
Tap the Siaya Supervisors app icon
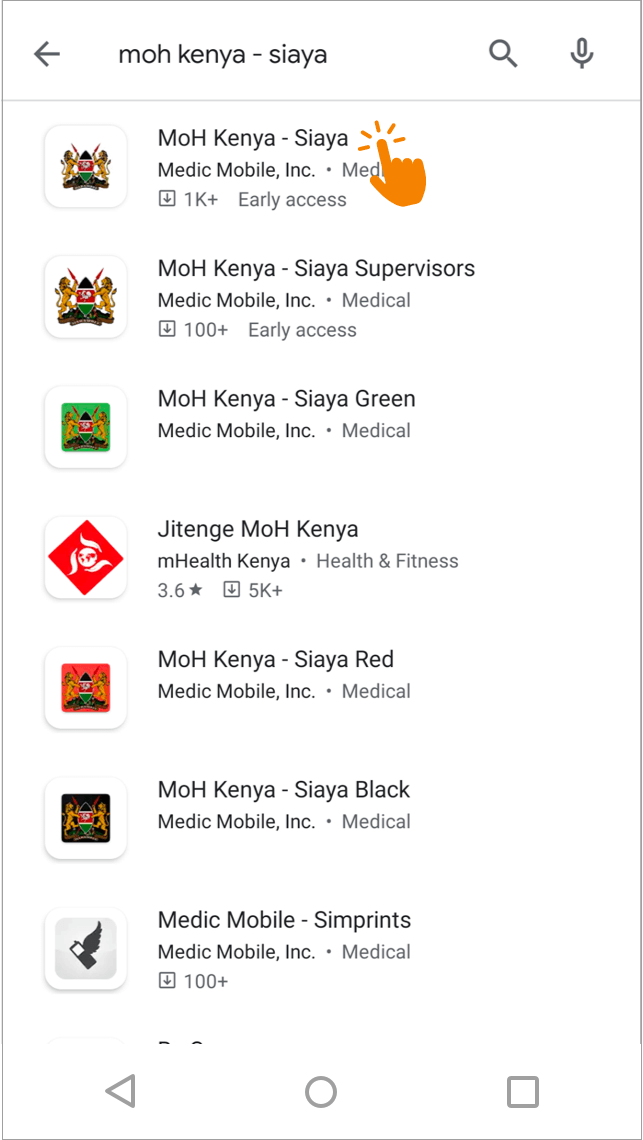click(86, 297)
